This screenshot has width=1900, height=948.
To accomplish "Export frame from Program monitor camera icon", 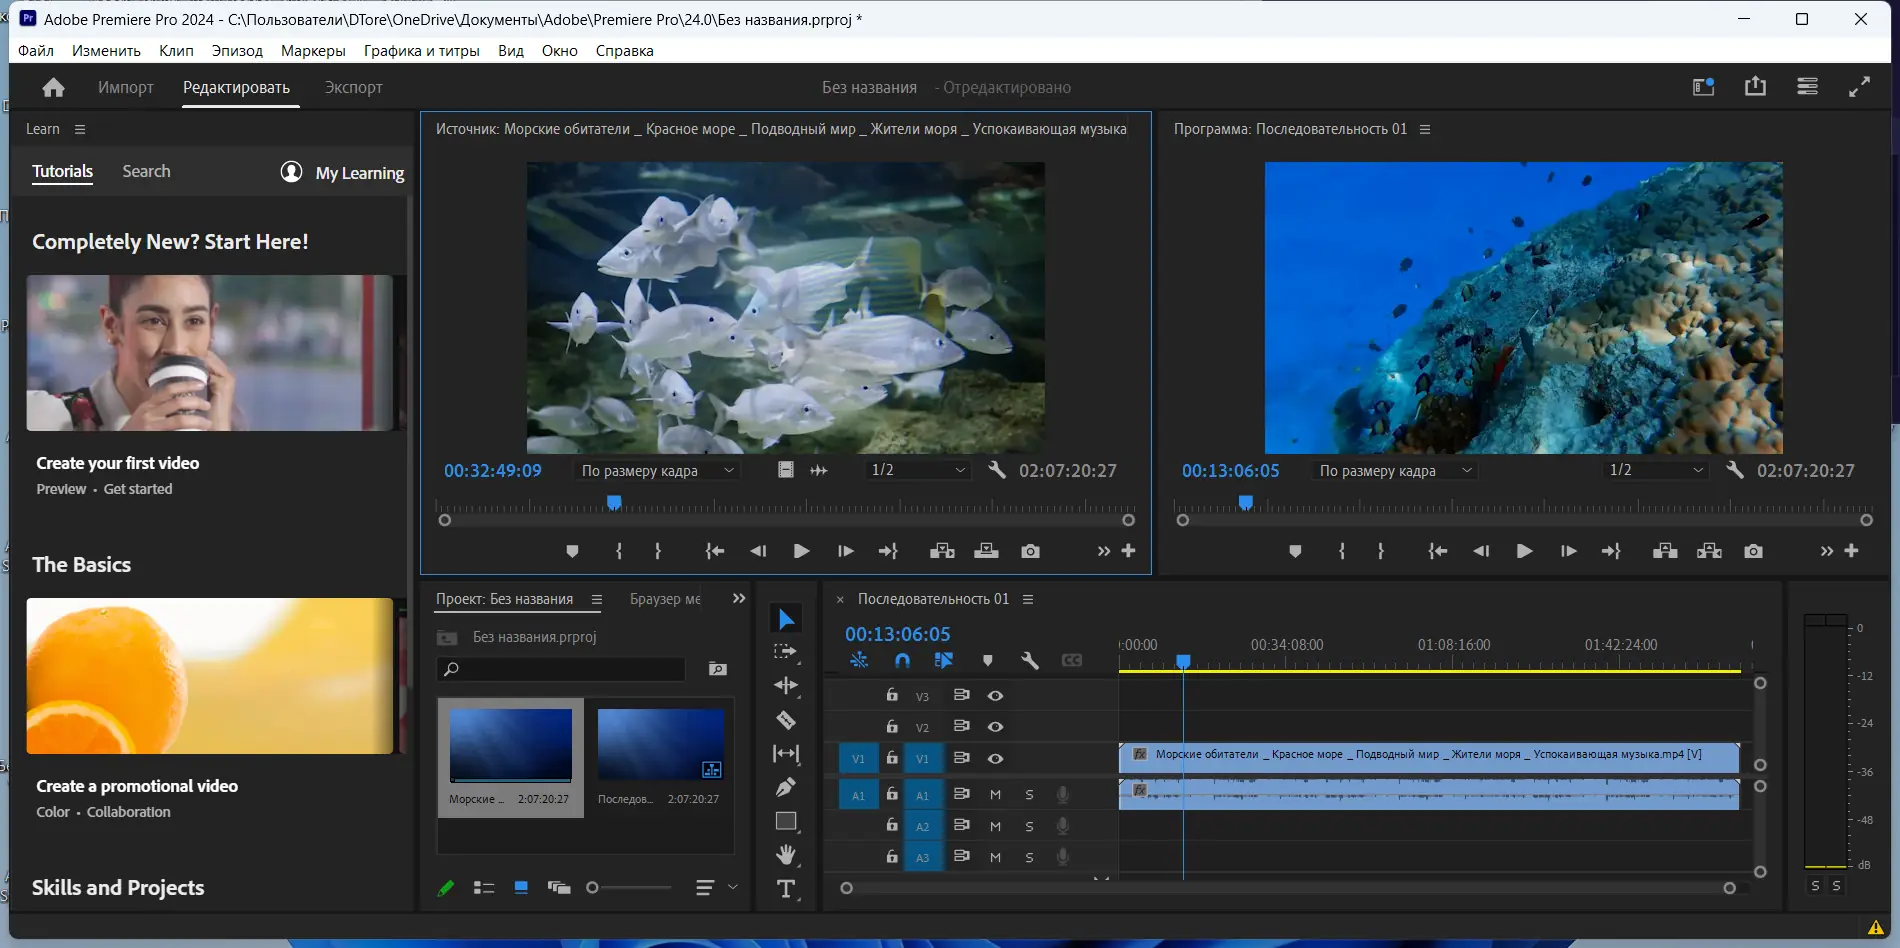I will [1753, 551].
